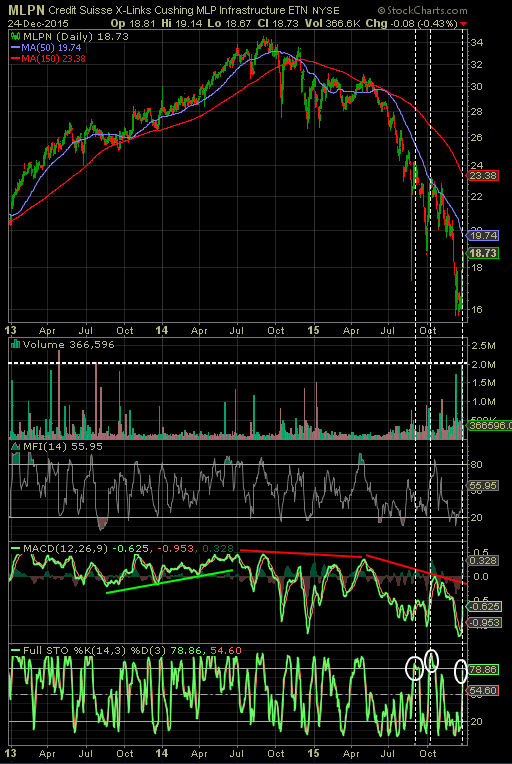The image size is (512, 764).
Task: Click the 26 price axis label
Action: point(477,137)
